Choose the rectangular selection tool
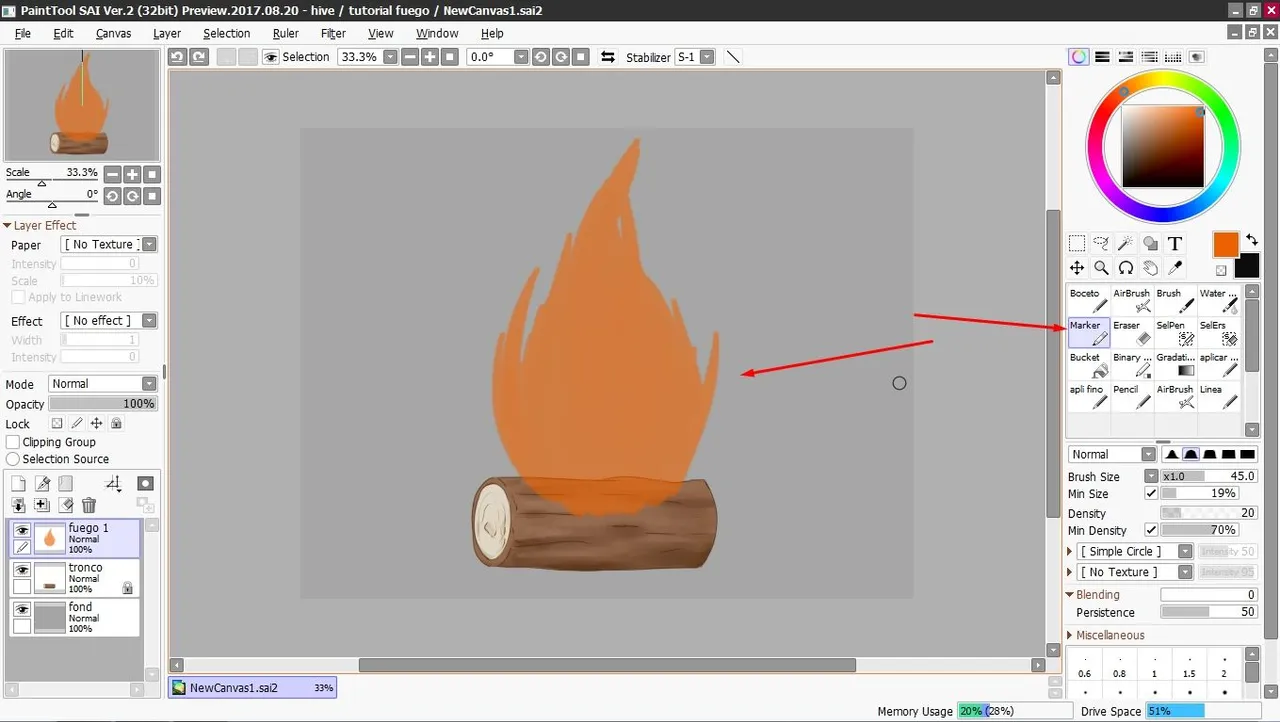1280x722 pixels. tap(1077, 243)
